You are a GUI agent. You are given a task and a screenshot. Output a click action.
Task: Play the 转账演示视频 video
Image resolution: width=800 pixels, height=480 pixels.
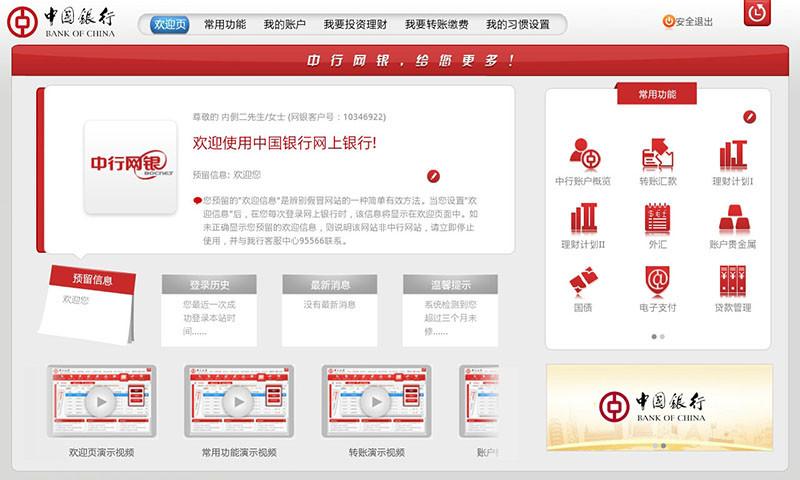point(377,401)
